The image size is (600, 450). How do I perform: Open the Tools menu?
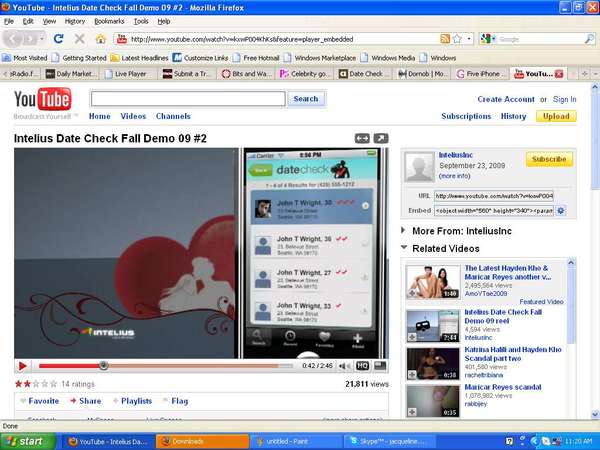pyautogui.click(x=141, y=21)
